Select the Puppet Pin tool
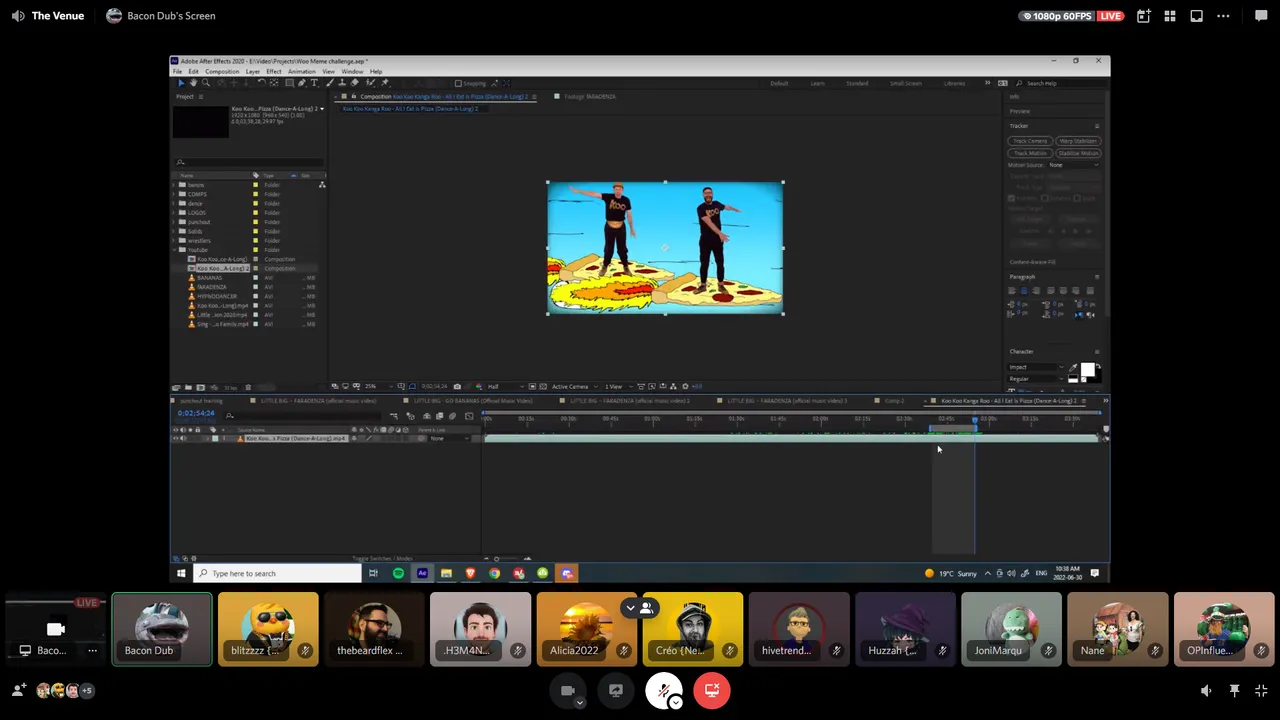Viewport: 1280px width, 720px height. pos(385,83)
